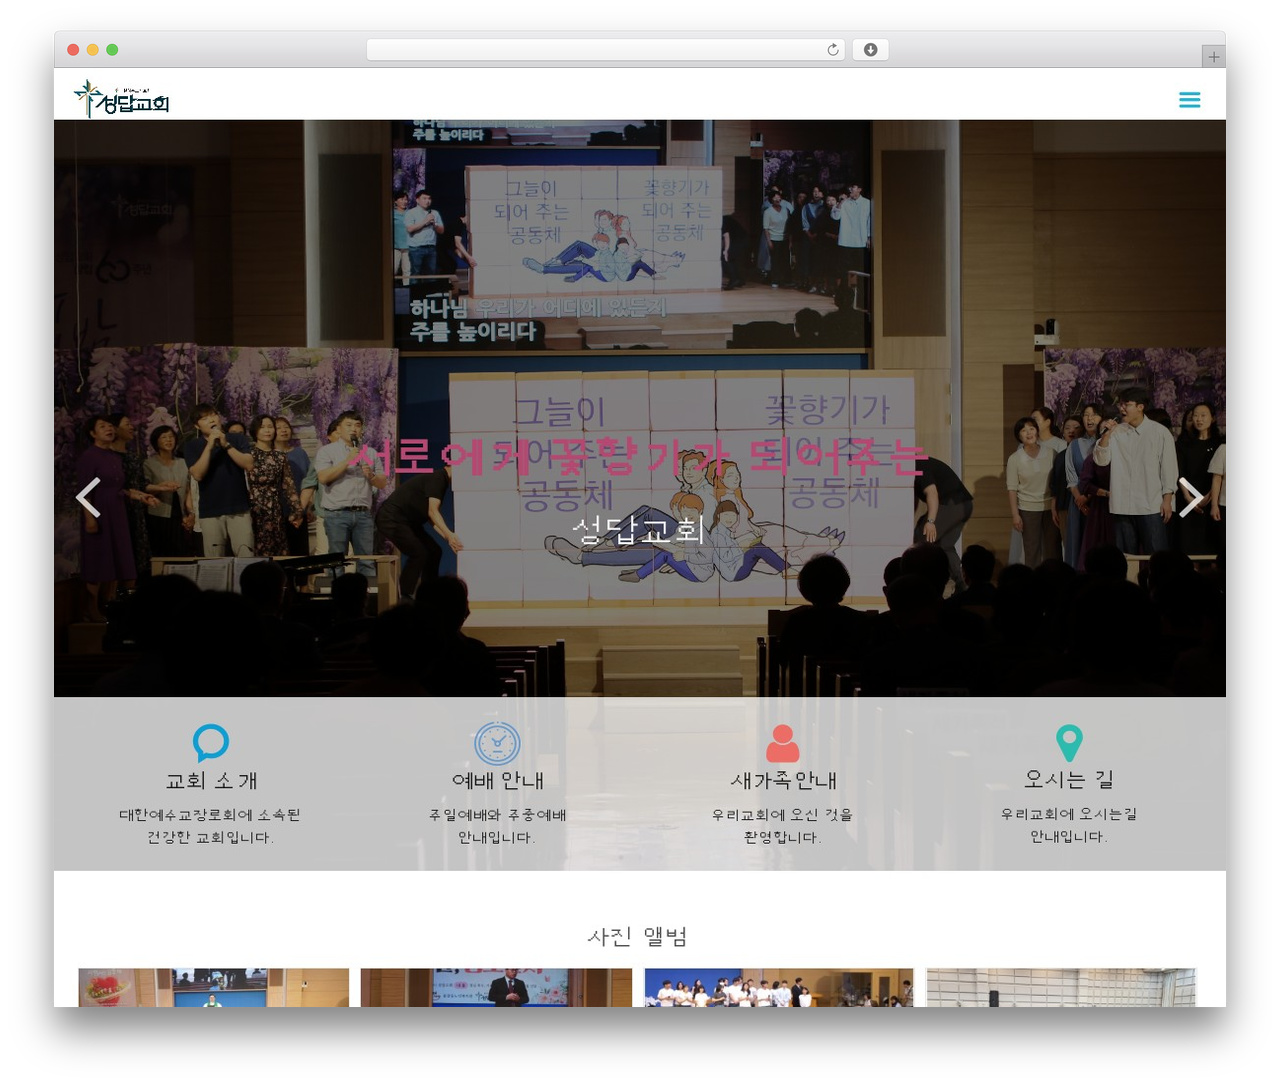This screenshot has width=1280, height=1084.
Task: Open the hamburger navigation menu
Action: pyautogui.click(x=1189, y=99)
